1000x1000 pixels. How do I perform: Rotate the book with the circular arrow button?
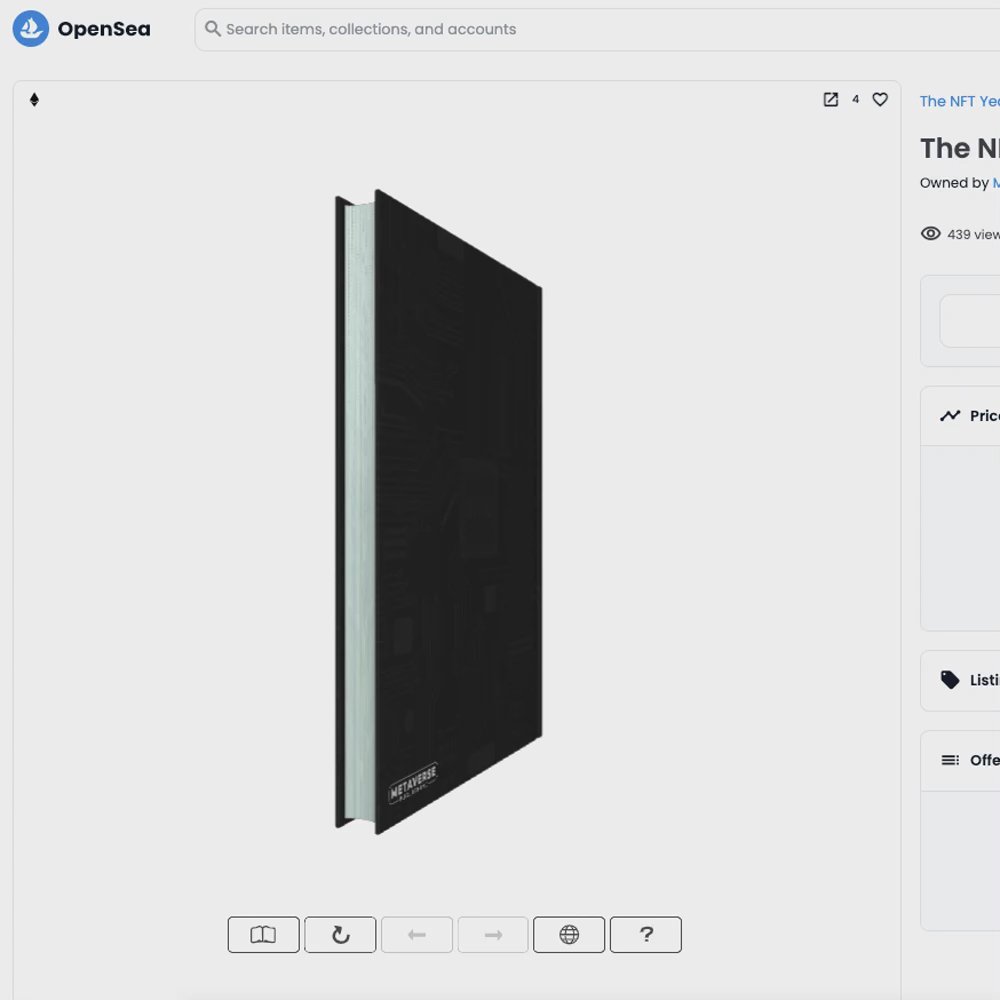pos(341,934)
